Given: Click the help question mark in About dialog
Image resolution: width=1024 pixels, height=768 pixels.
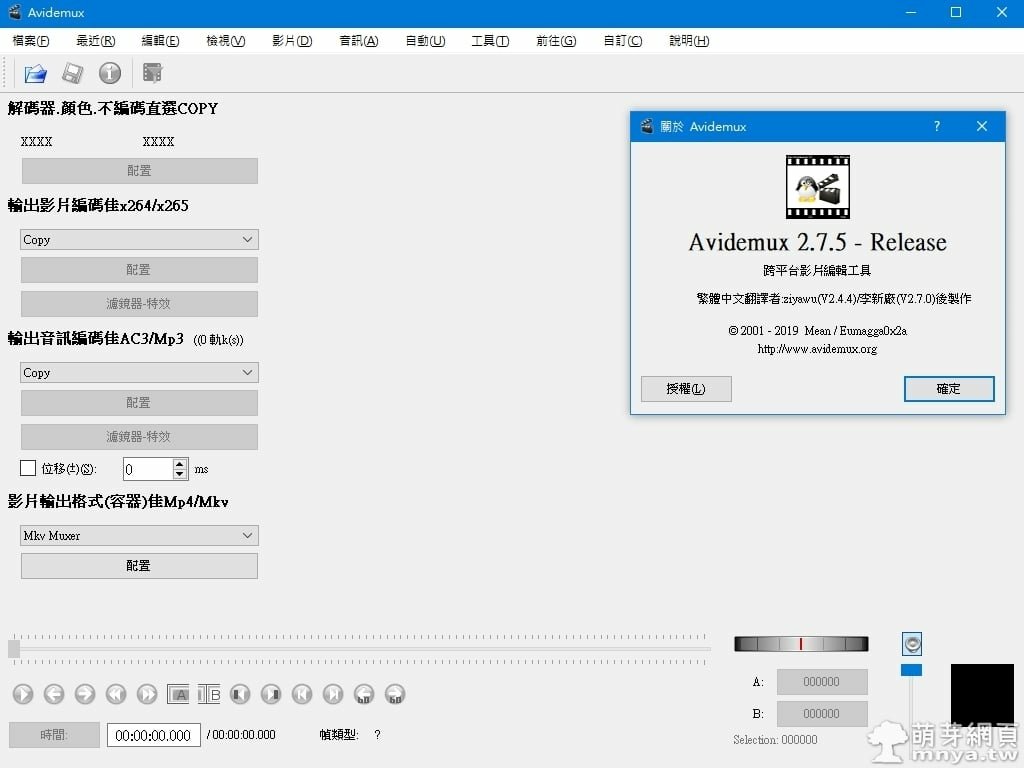Looking at the screenshot, I should click(x=937, y=126).
